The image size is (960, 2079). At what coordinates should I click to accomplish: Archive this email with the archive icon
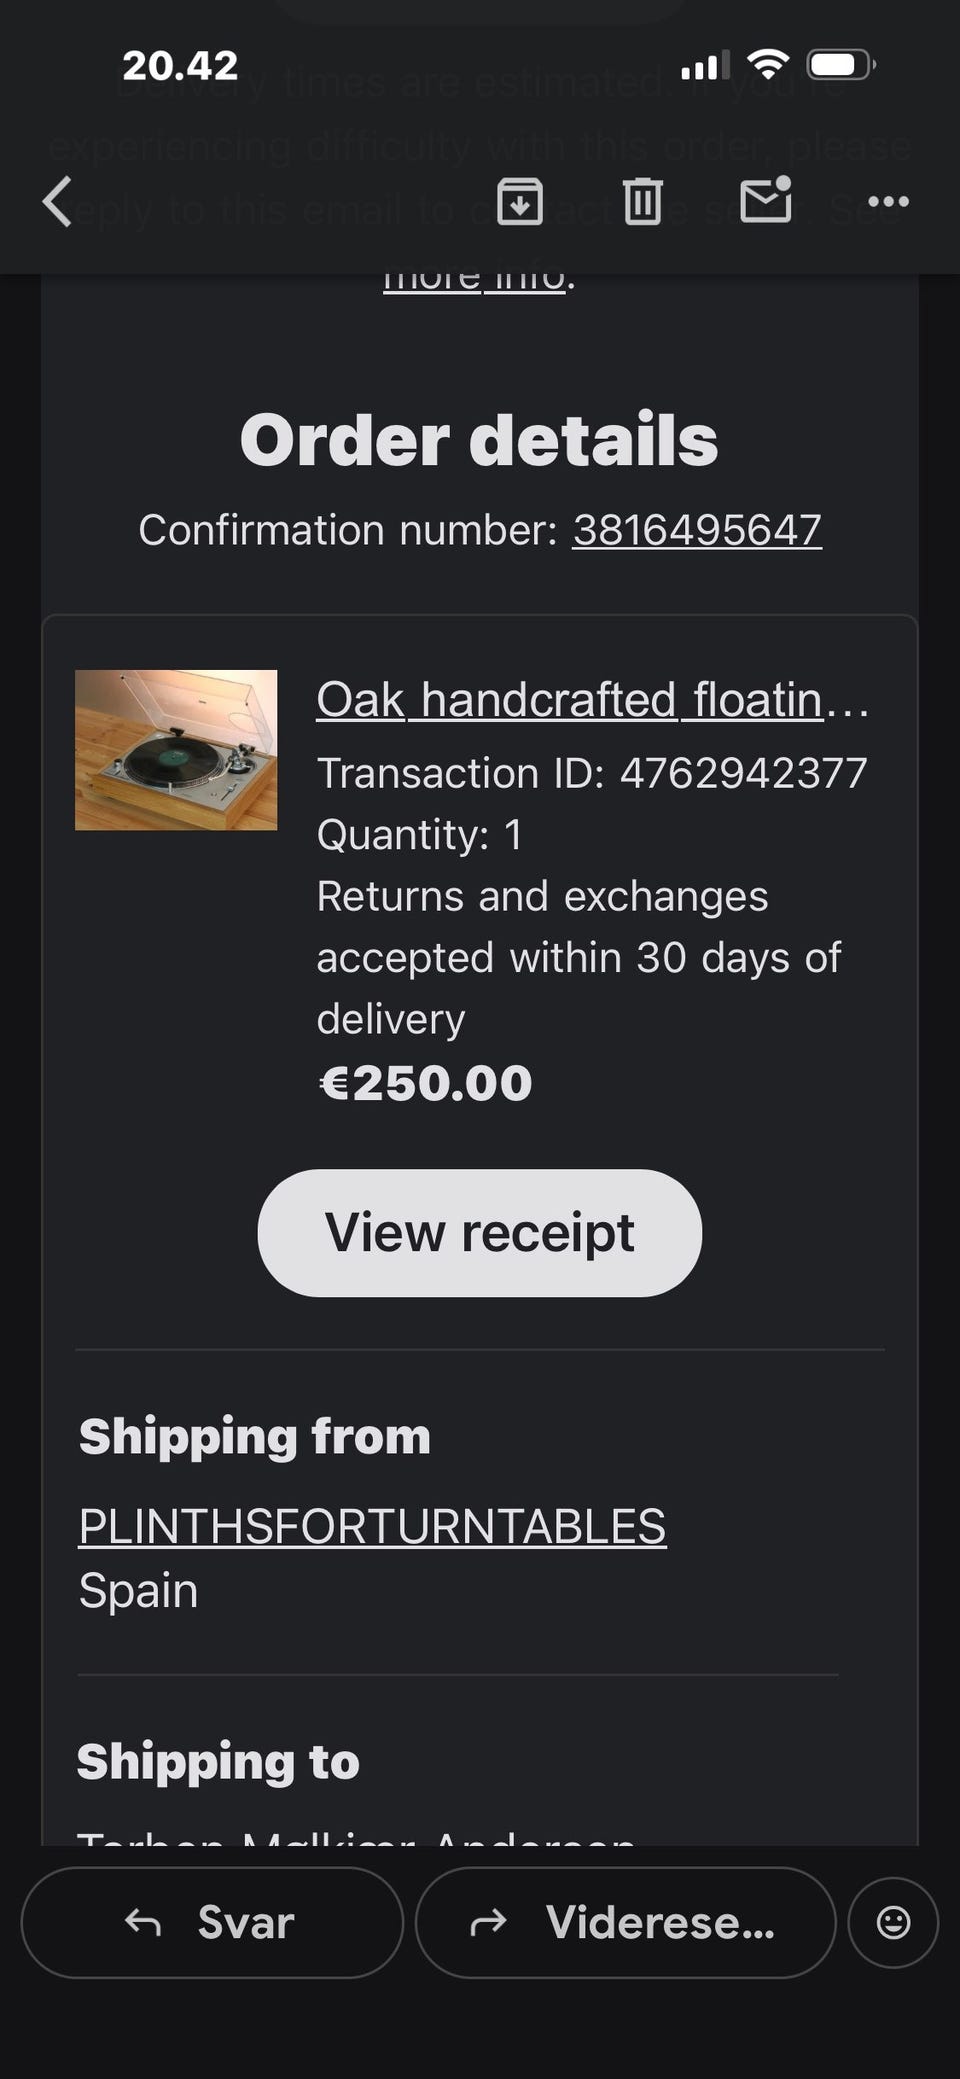click(x=520, y=202)
